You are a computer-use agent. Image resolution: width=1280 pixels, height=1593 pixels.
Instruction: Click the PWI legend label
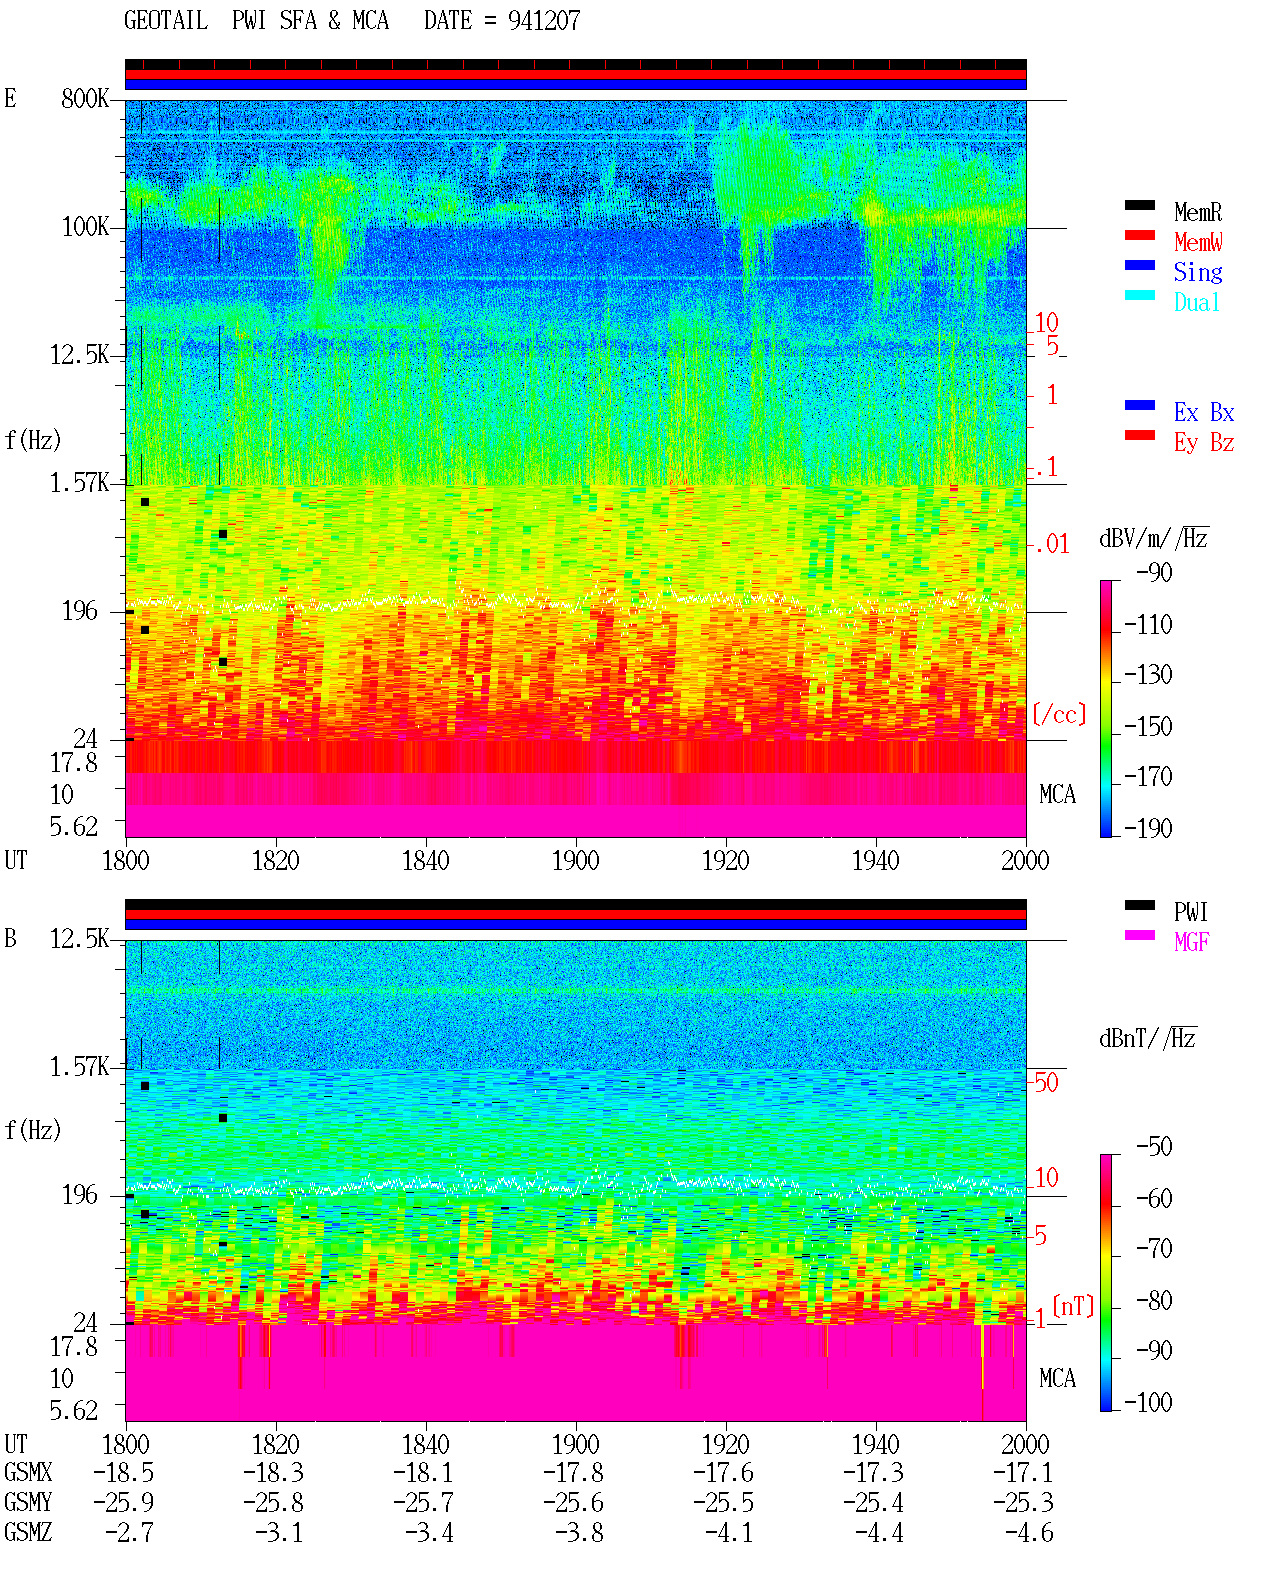tap(1191, 912)
